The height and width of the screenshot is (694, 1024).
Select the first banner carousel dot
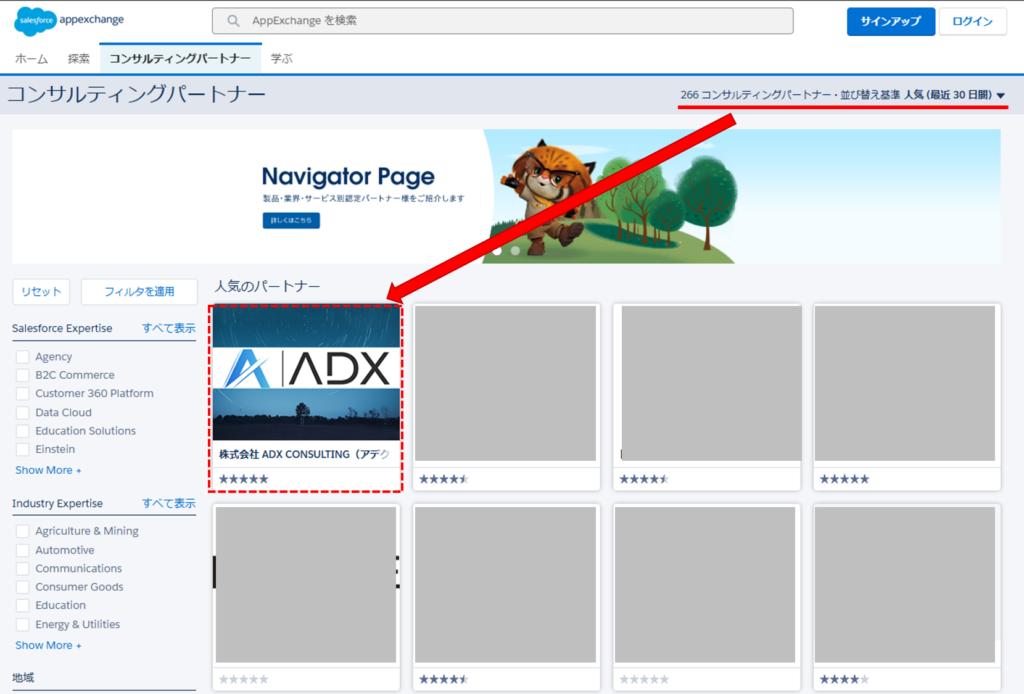point(497,251)
